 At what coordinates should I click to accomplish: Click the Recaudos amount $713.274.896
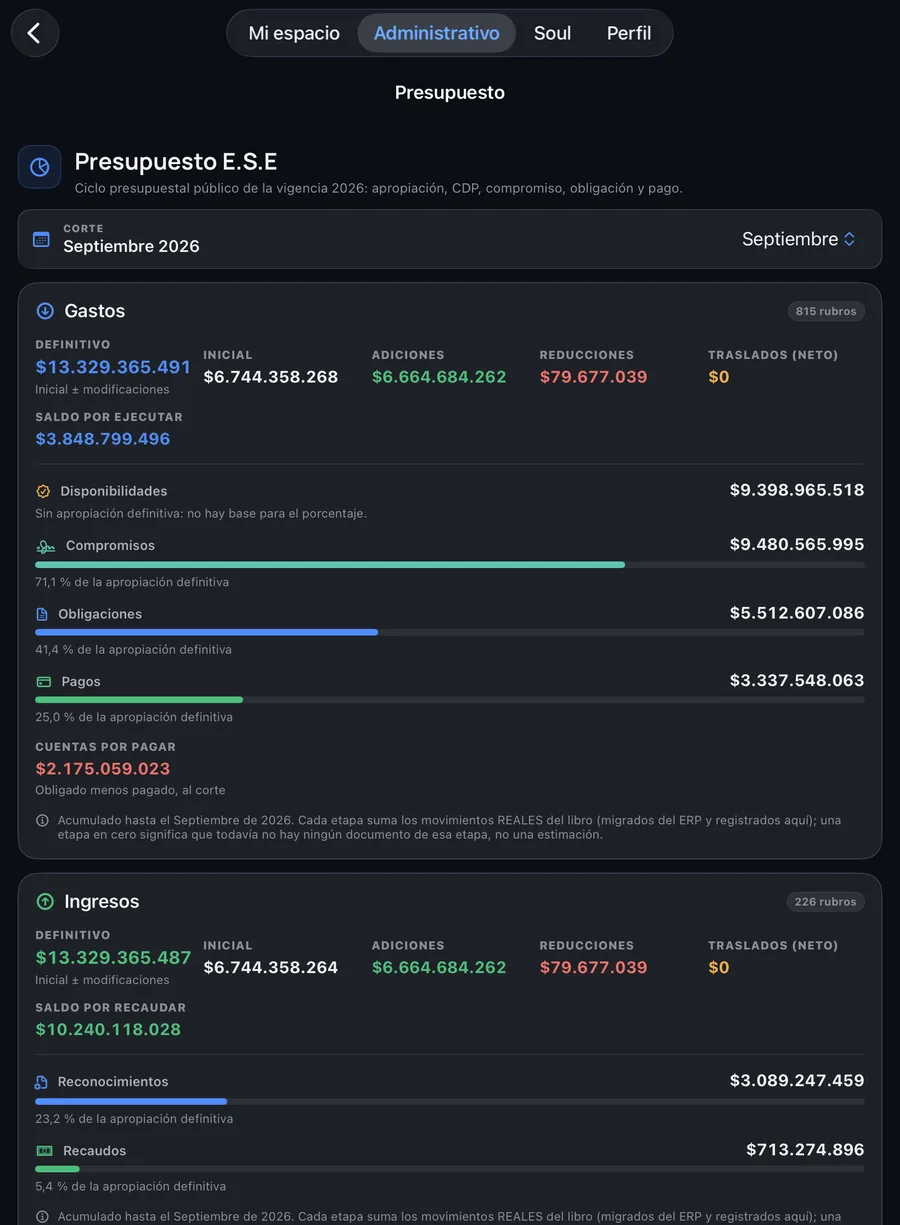[x=805, y=1150]
